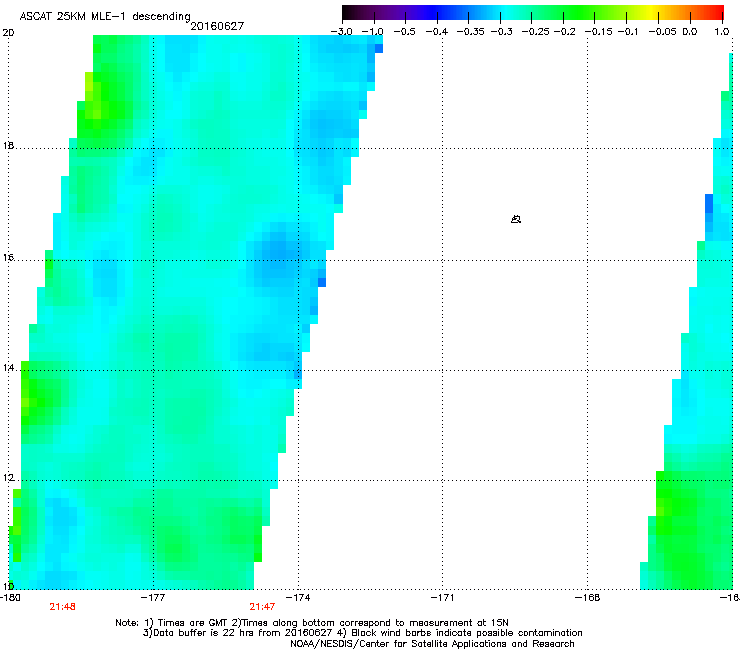Screen dimensions: 740x650
Task: Click the -3.0 colorbar label
Action: 341,32
